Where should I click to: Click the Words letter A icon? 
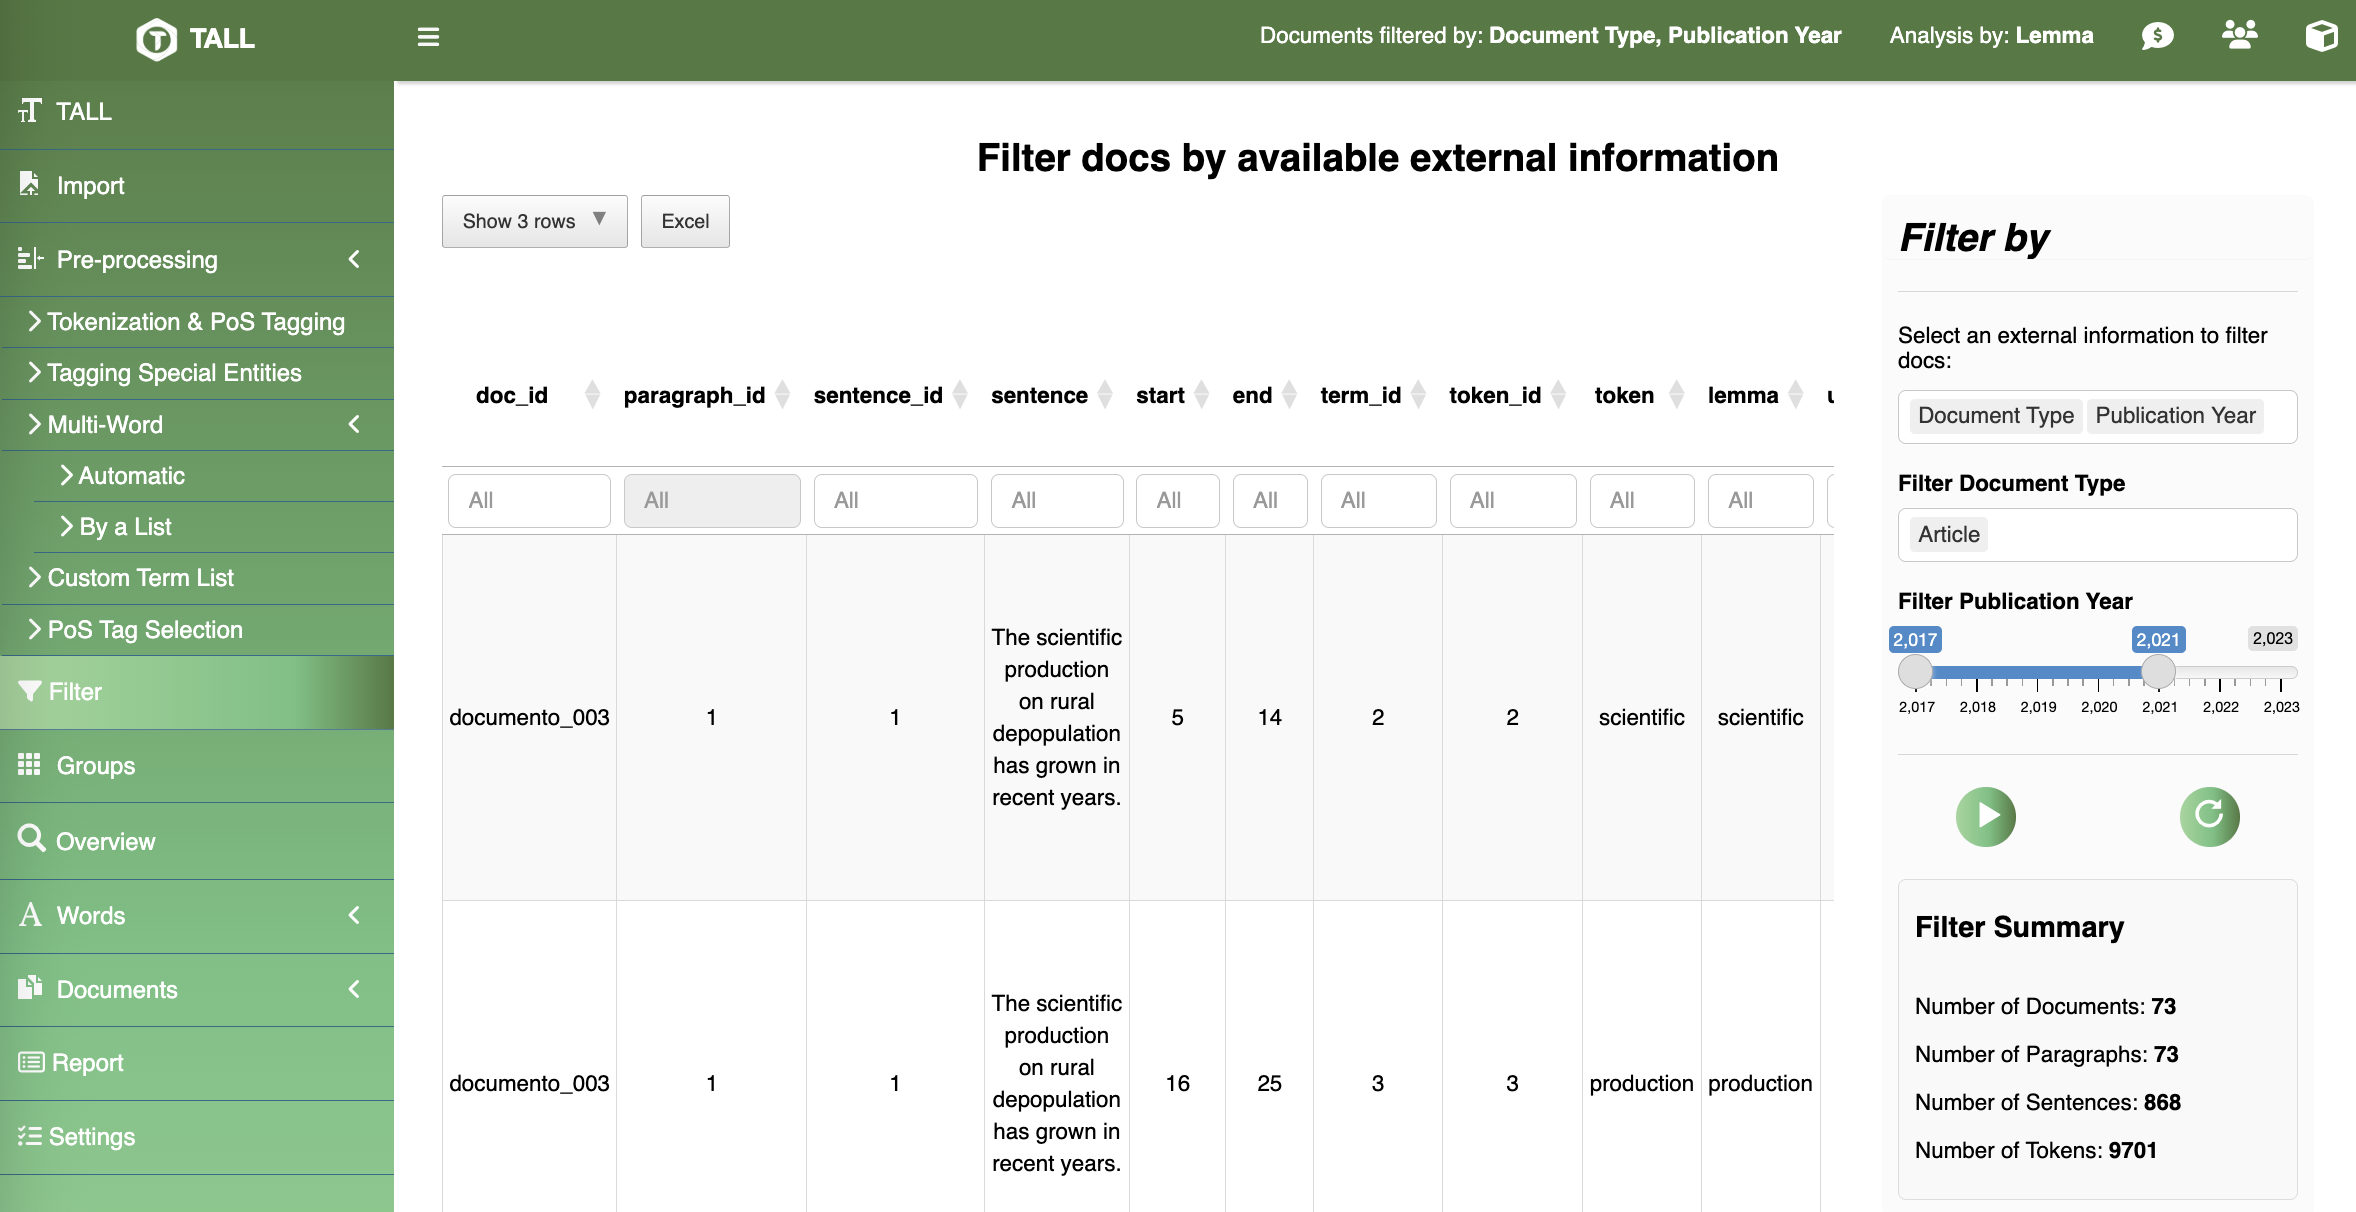click(30, 914)
